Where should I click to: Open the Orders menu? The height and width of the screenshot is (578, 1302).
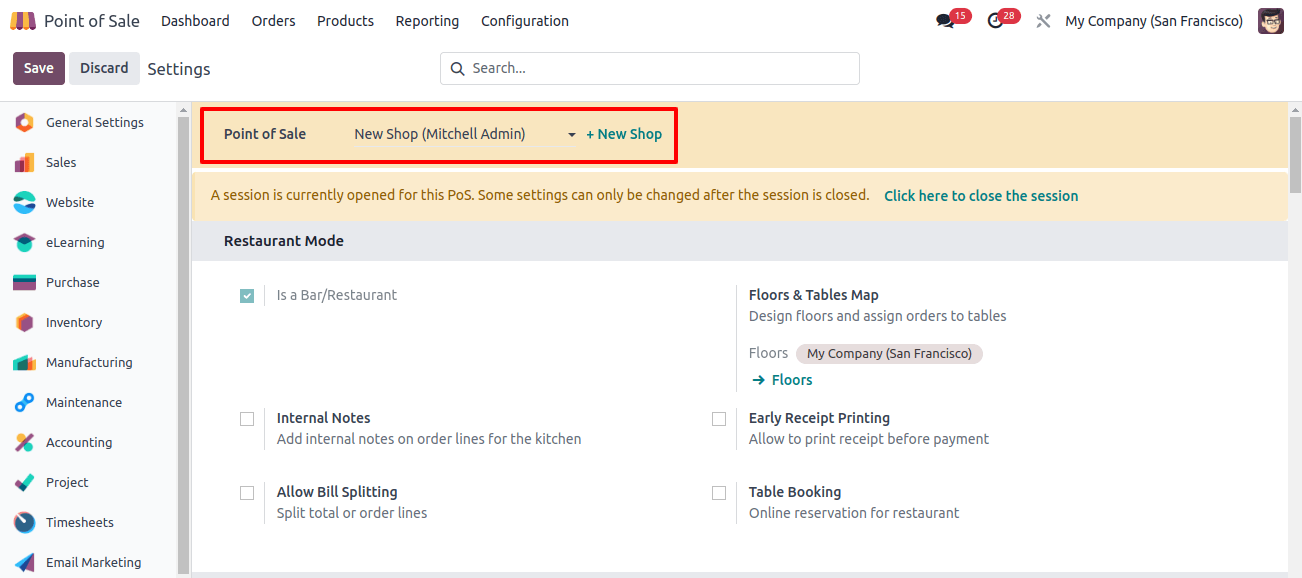pos(273,21)
